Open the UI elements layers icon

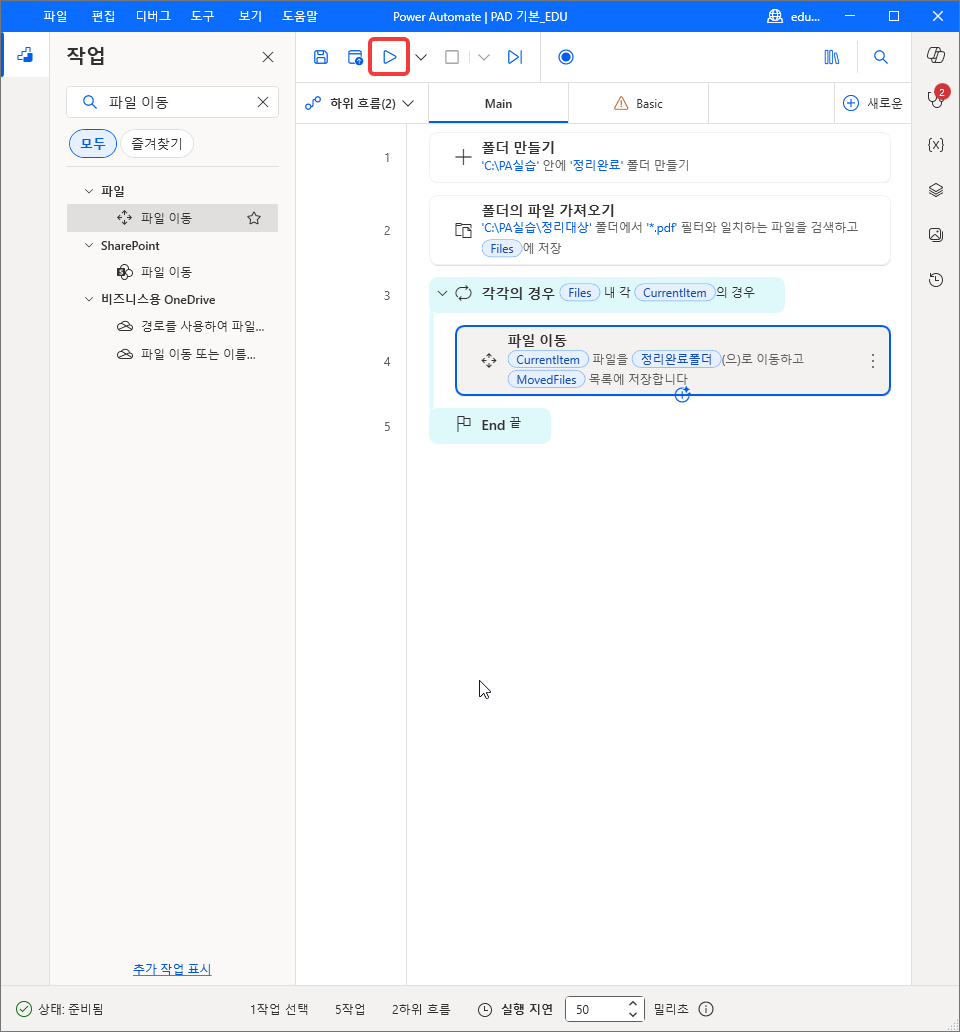coord(936,190)
